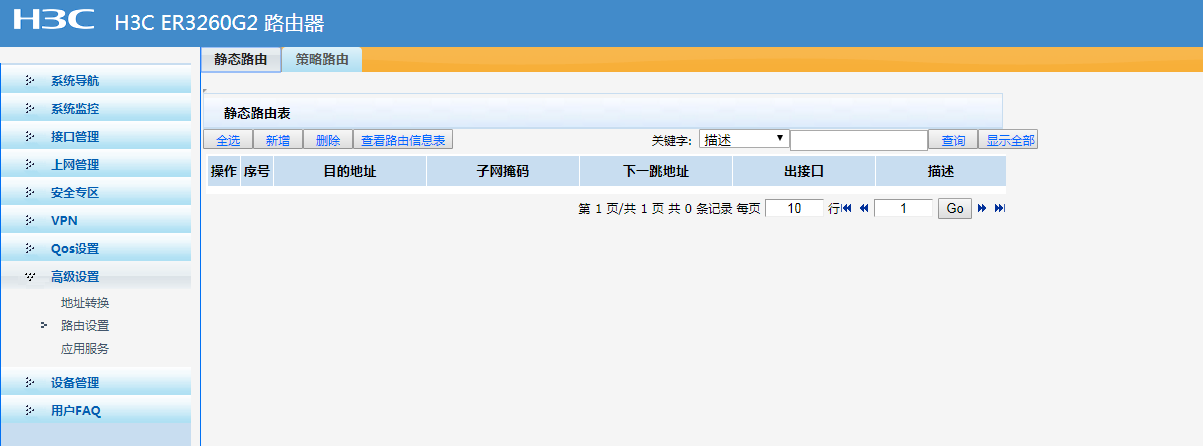Click the 静态路由表 section title
The image size is (1203, 446).
(x=257, y=114)
